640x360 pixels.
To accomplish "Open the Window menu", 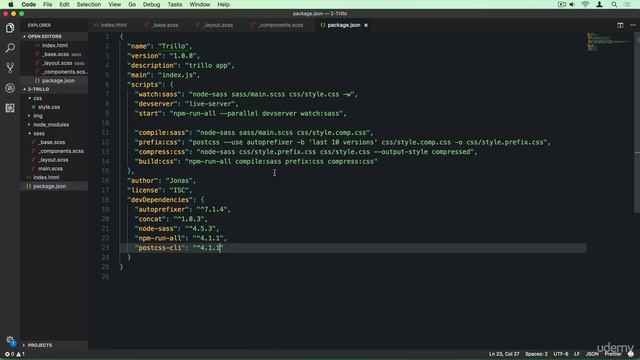I will point(200,4).
